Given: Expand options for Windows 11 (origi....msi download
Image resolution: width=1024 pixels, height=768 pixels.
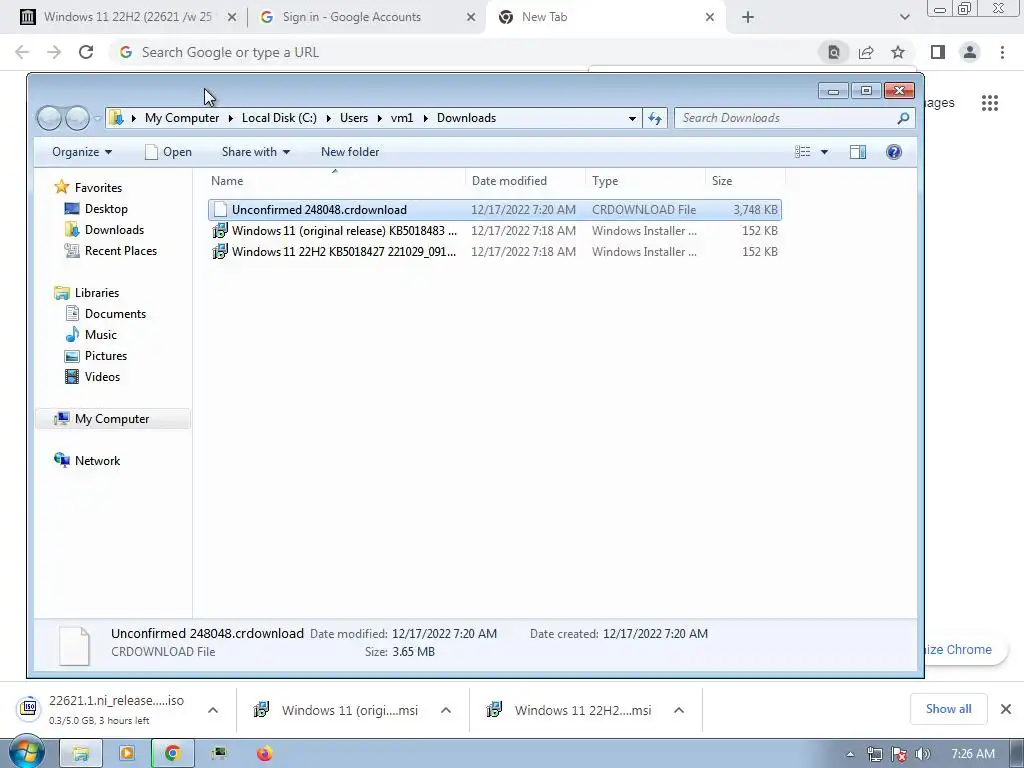Looking at the screenshot, I should [446, 710].
